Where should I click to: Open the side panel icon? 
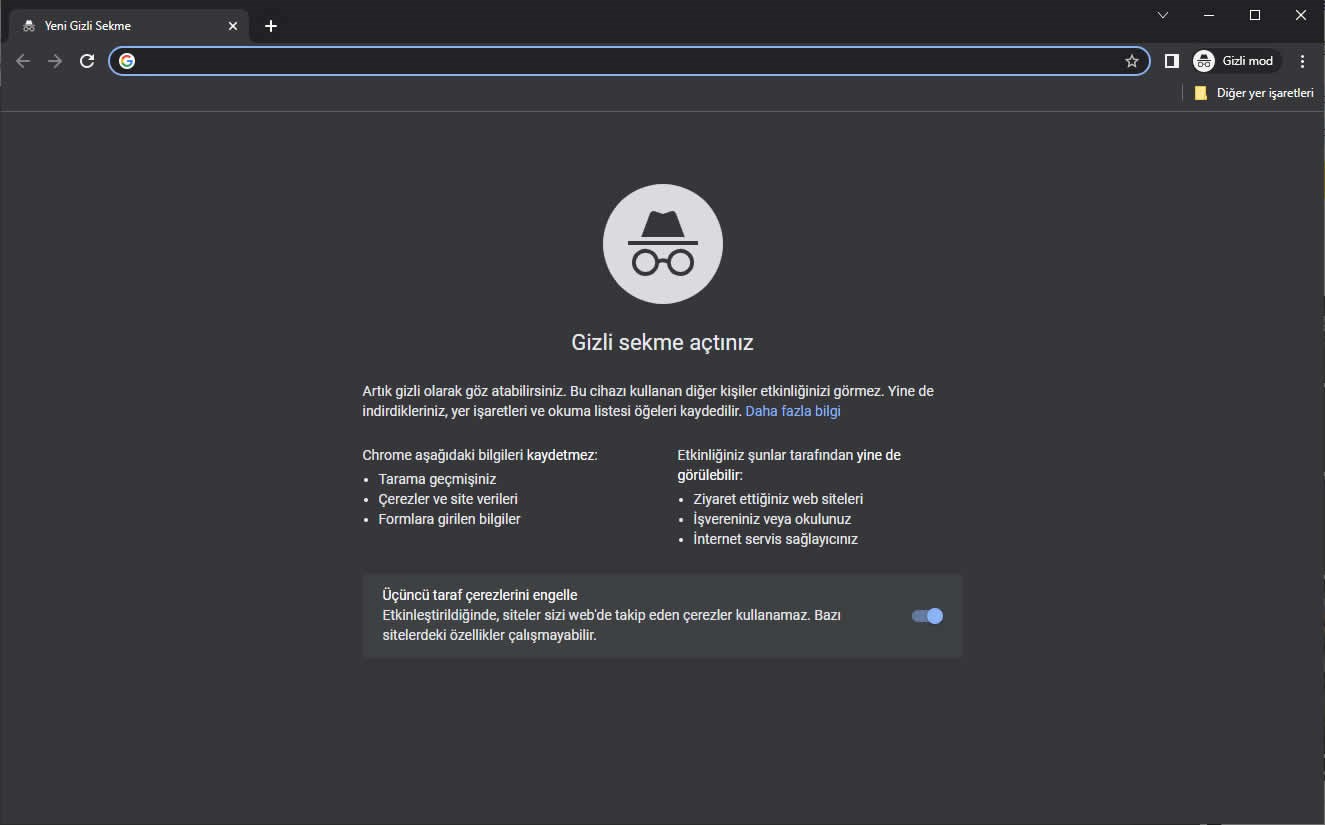coord(1172,61)
